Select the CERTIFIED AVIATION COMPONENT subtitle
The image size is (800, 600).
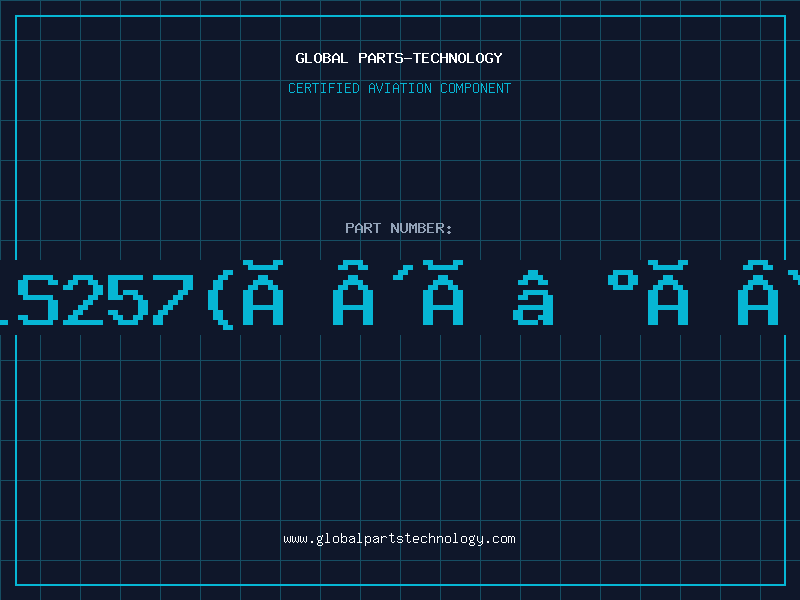click(399, 88)
